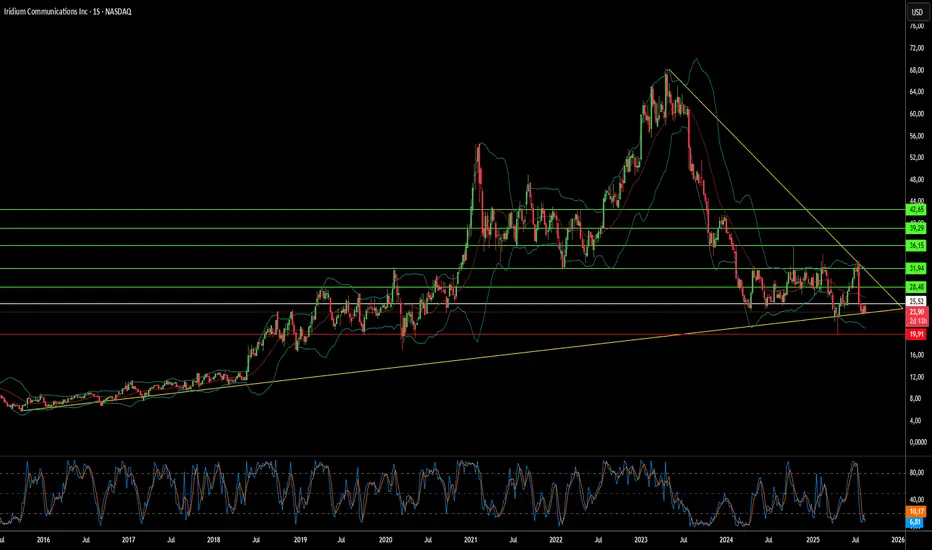Click the 56,00 price scale value
This screenshot has height=550, width=932.
point(917,136)
